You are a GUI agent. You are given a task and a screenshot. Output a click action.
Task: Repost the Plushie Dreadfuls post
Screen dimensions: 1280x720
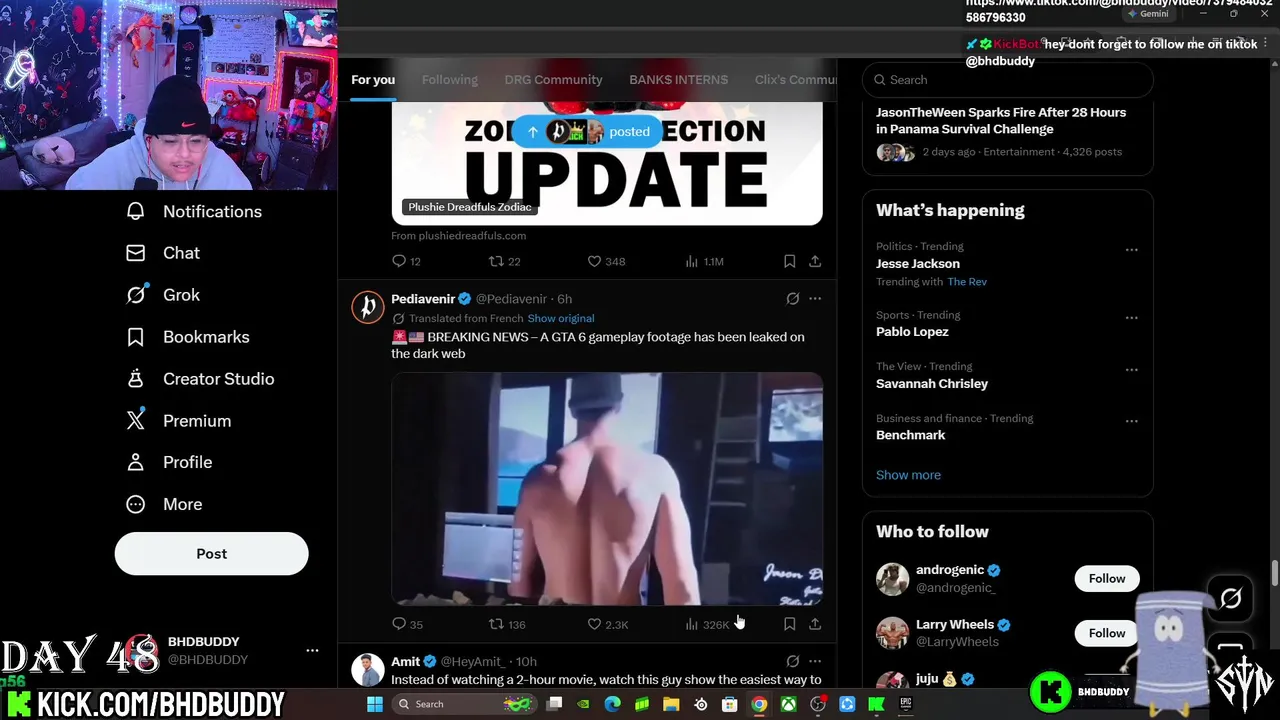pyautogui.click(x=504, y=261)
